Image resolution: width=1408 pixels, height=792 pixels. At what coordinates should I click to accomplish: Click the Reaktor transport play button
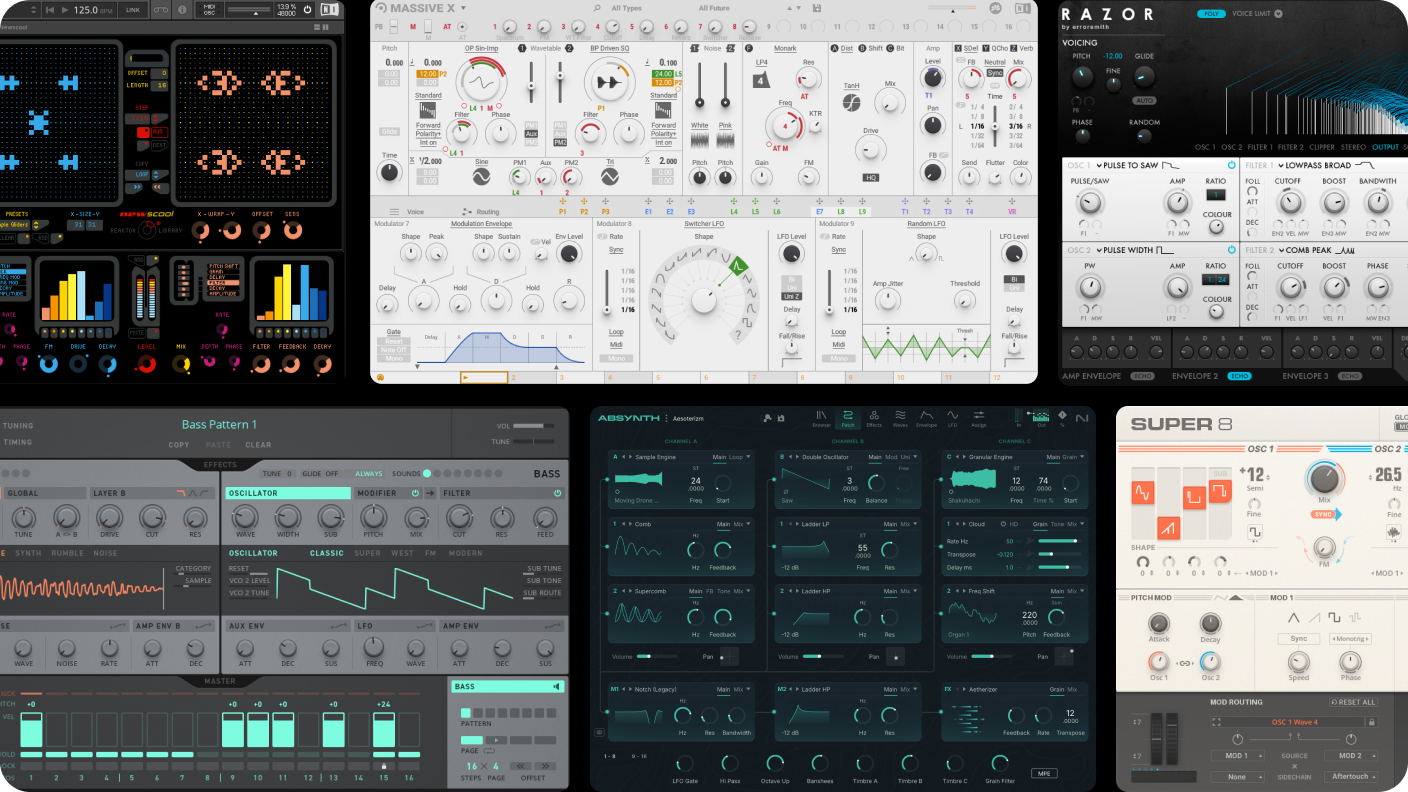pos(64,10)
